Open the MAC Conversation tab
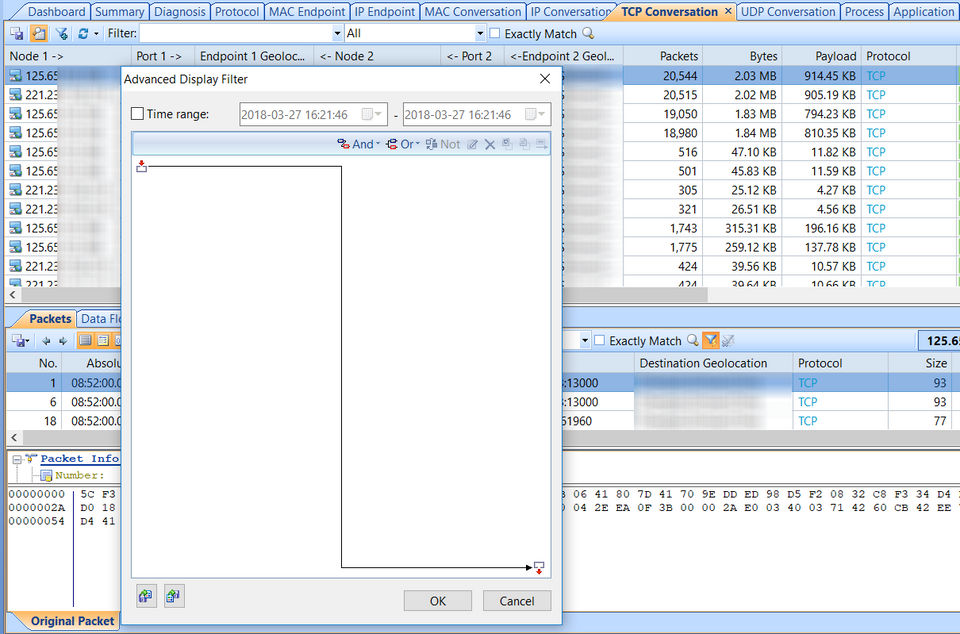The image size is (960, 634). [473, 12]
